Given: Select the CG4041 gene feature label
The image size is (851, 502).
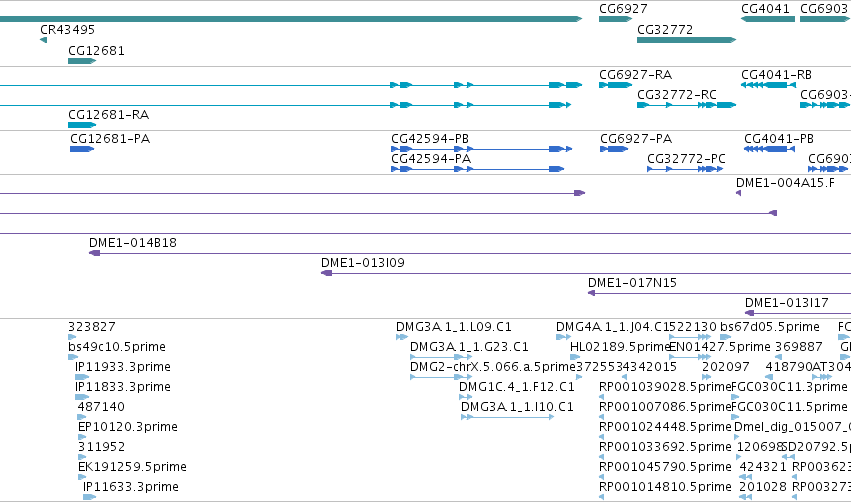Looking at the screenshot, I should (x=765, y=9).
